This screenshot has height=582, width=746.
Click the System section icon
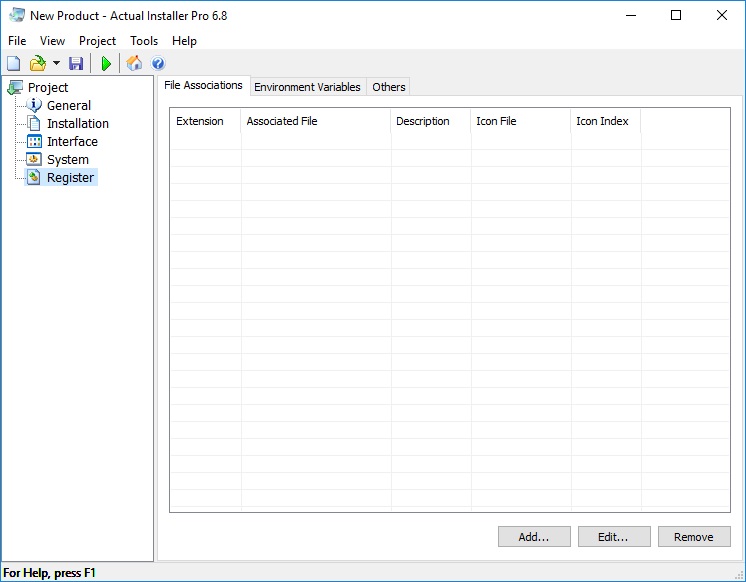[33, 159]
